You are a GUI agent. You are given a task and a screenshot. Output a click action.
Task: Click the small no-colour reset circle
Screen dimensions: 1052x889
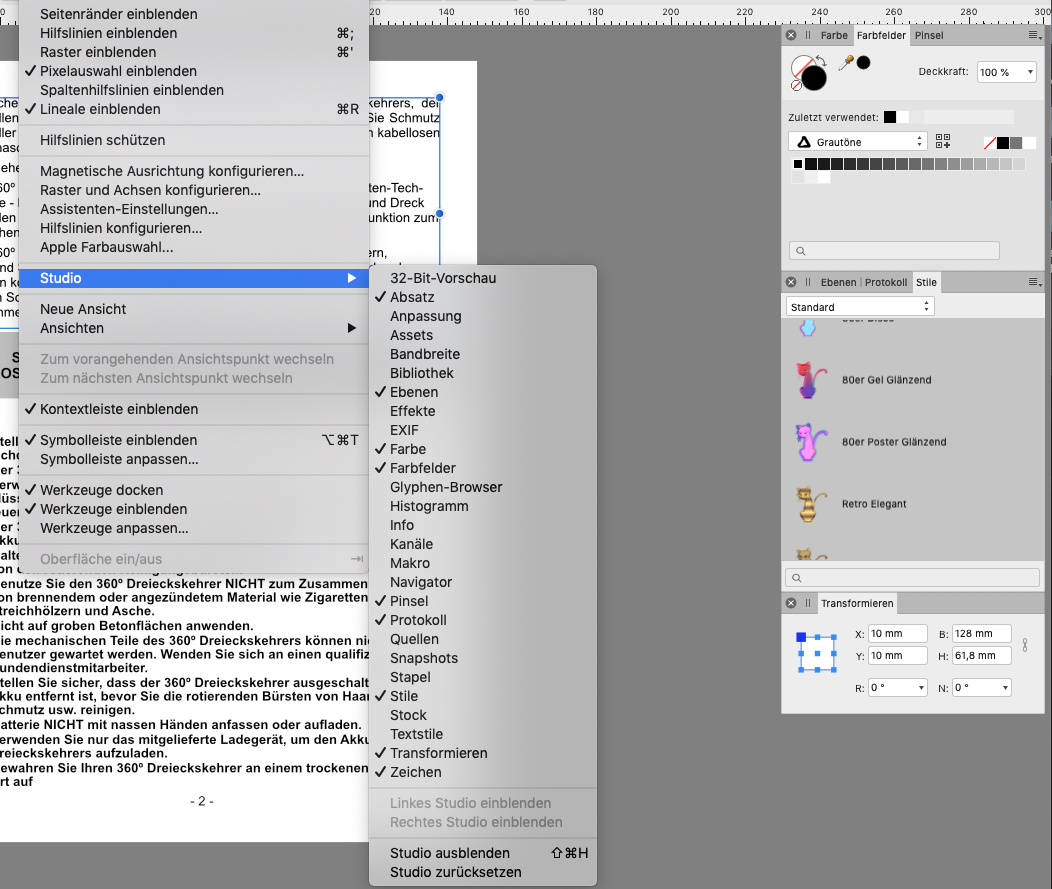tap(796, 86)
